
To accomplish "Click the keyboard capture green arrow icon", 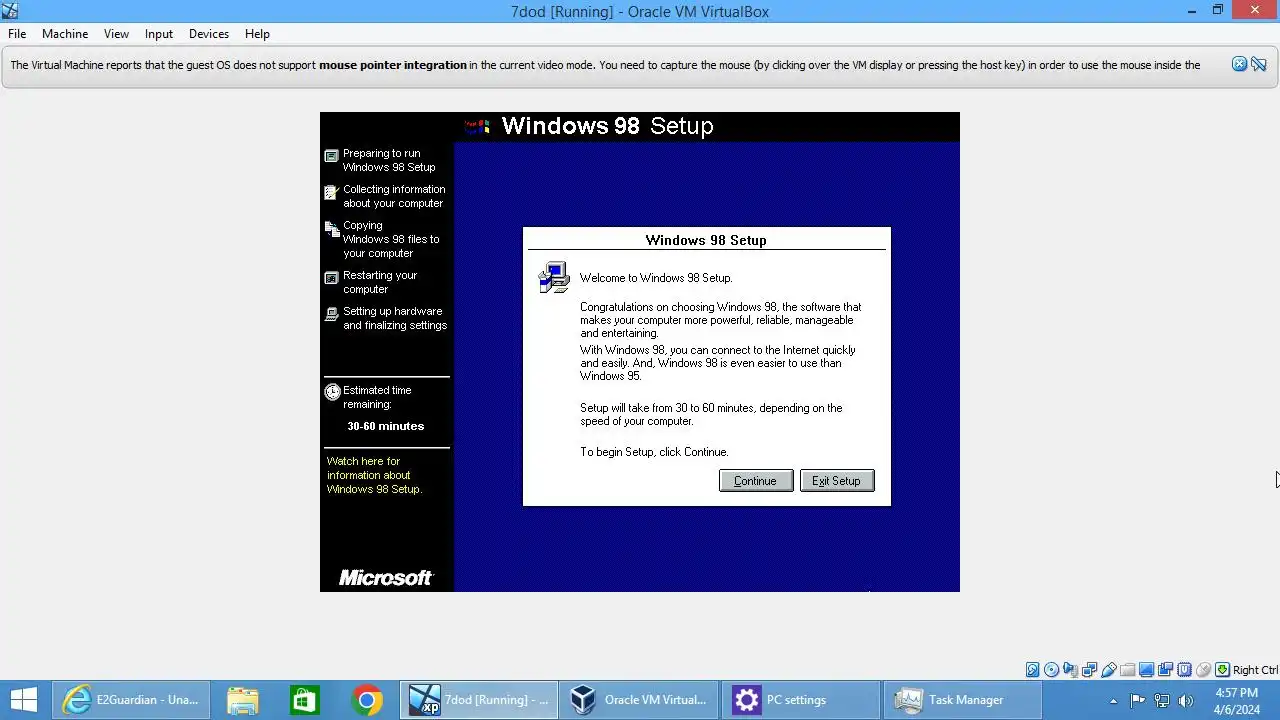I will pyautogui.click(x=1222, y=670).
